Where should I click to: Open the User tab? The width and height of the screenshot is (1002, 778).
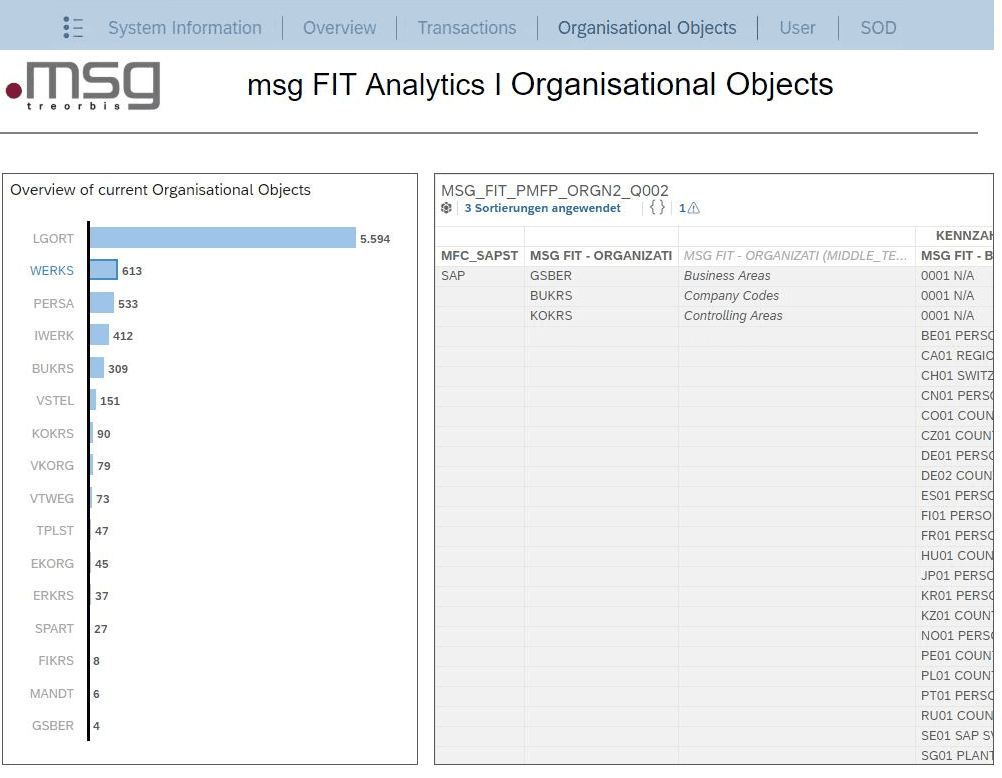point(797,27)
